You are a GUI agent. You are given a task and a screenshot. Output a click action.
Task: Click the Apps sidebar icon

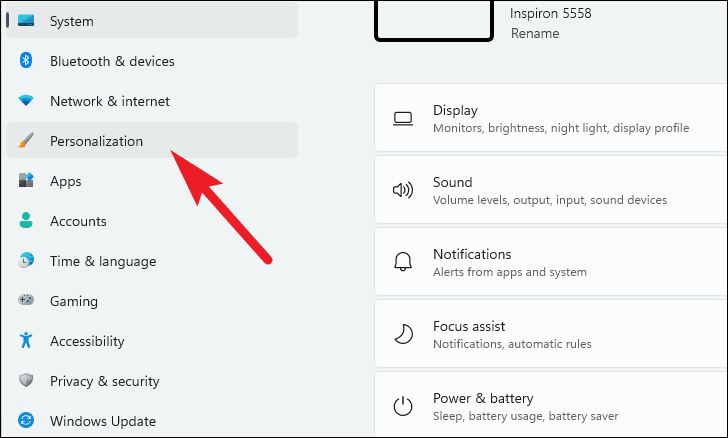(27, 181)
